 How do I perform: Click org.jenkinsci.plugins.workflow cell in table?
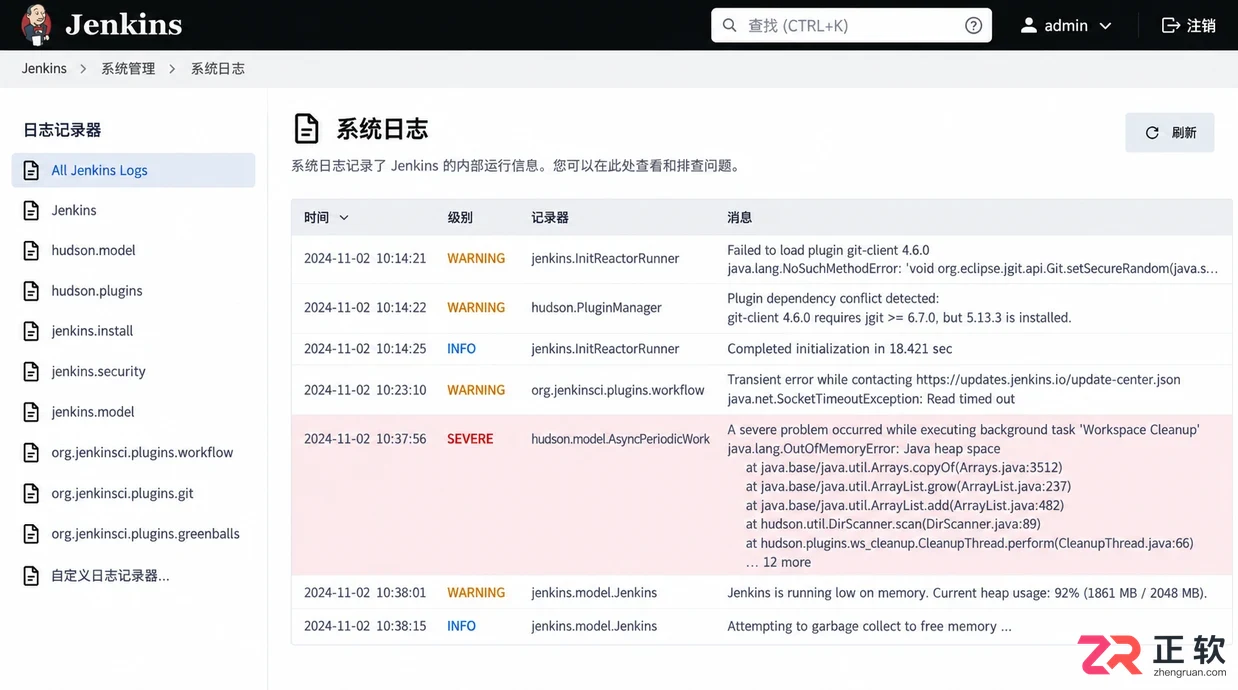pyautogui.click(x=618, y=390)
